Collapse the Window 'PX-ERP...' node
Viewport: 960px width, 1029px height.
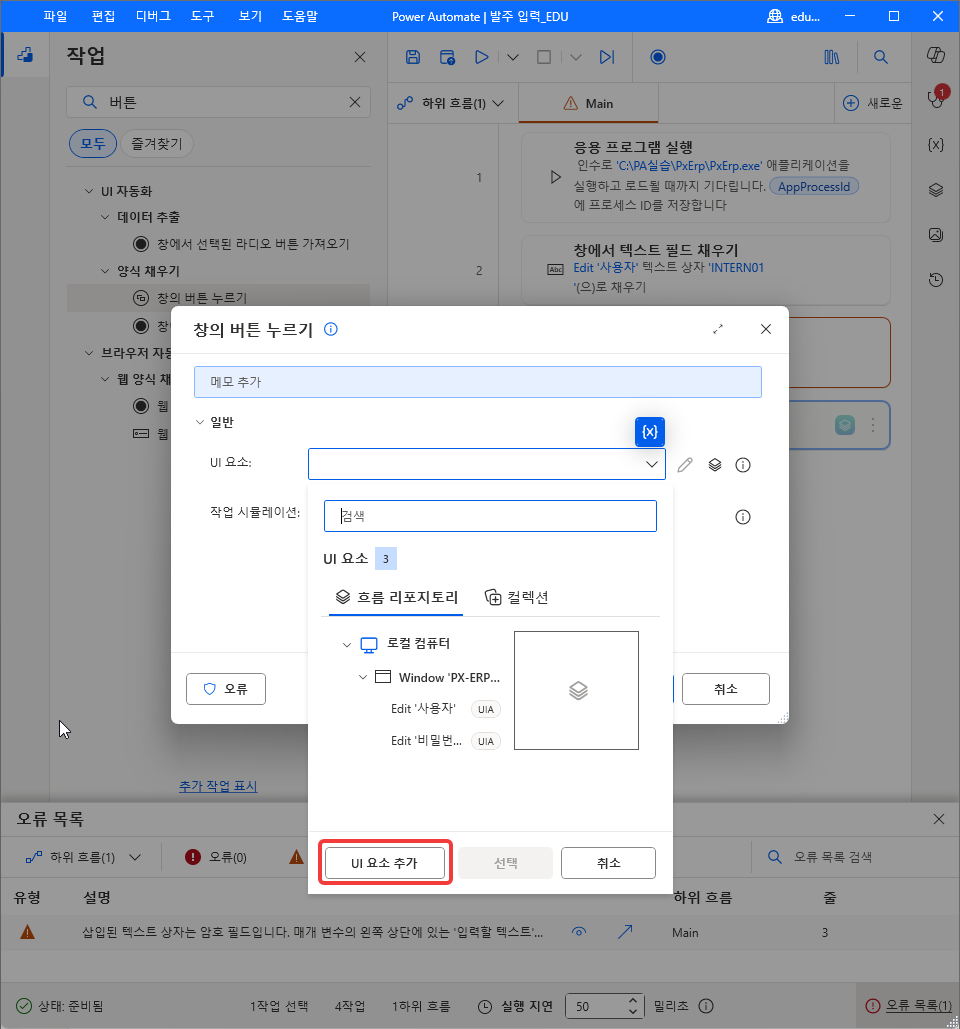363,677
